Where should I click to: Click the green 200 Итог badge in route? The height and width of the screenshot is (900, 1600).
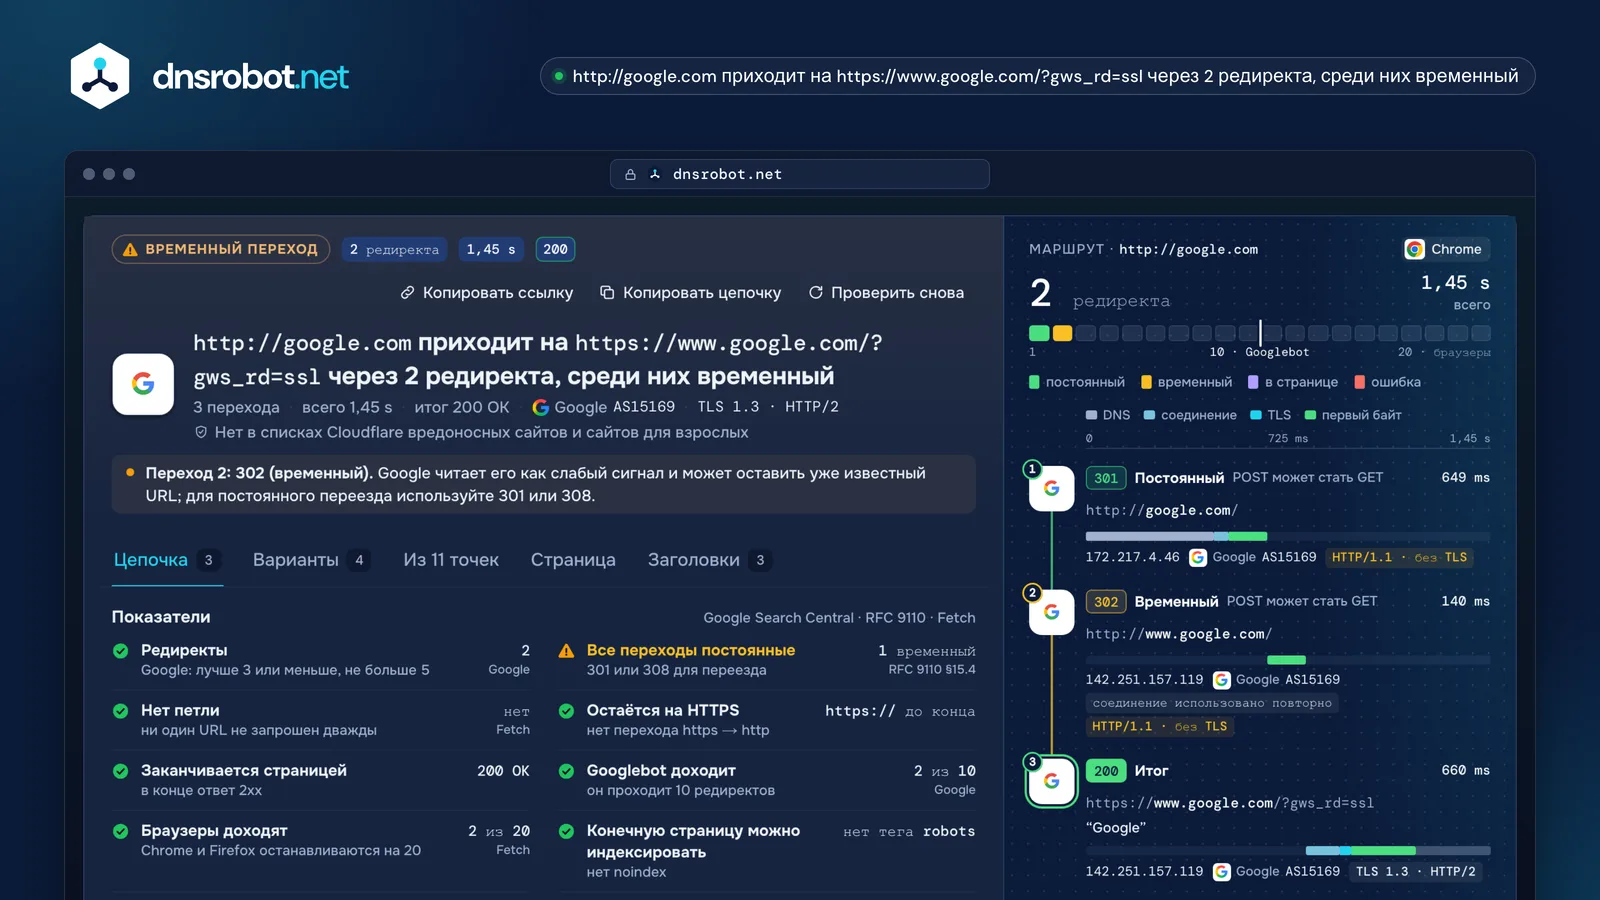1106,771
